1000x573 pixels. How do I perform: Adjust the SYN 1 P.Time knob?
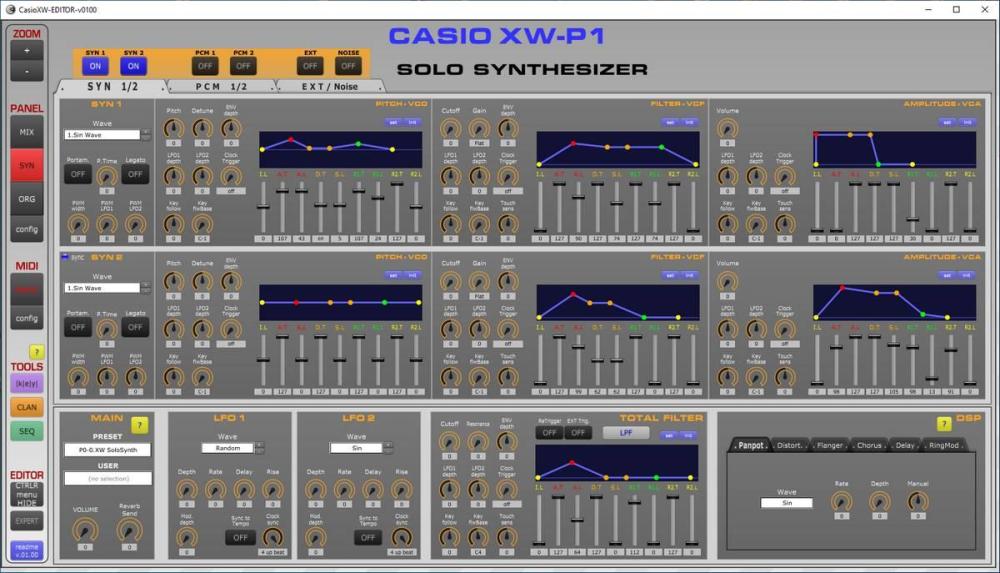click(x=107, y=177)
